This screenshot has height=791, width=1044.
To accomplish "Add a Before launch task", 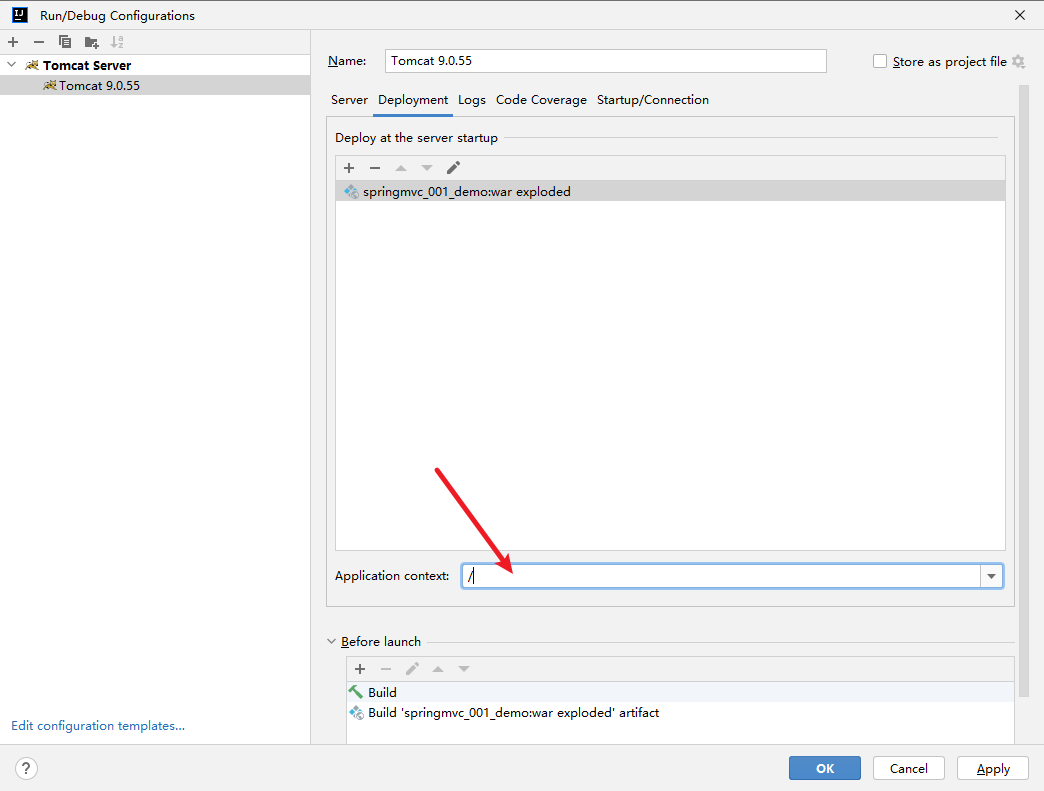I will click(x=360, y=668).
